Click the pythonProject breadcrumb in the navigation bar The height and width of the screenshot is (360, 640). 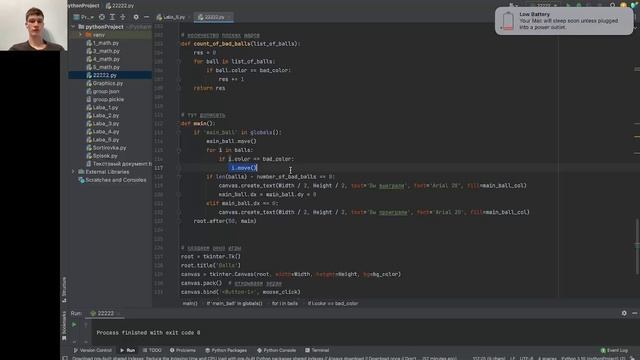83,6
